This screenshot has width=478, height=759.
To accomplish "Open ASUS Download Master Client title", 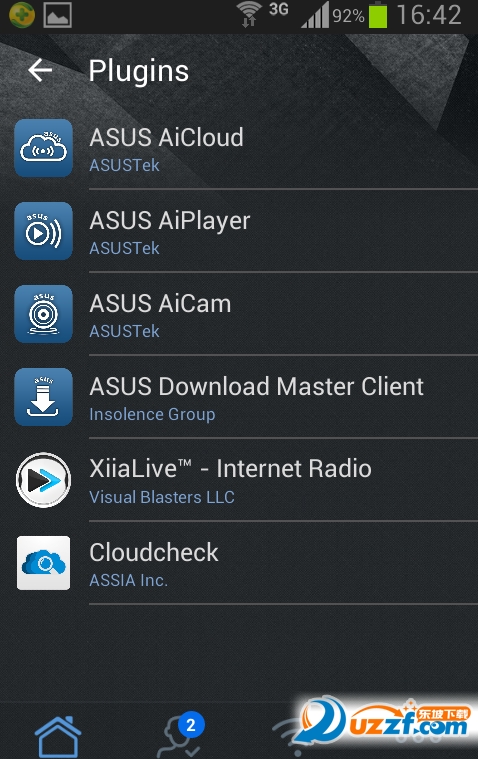I will coord(257,386).
